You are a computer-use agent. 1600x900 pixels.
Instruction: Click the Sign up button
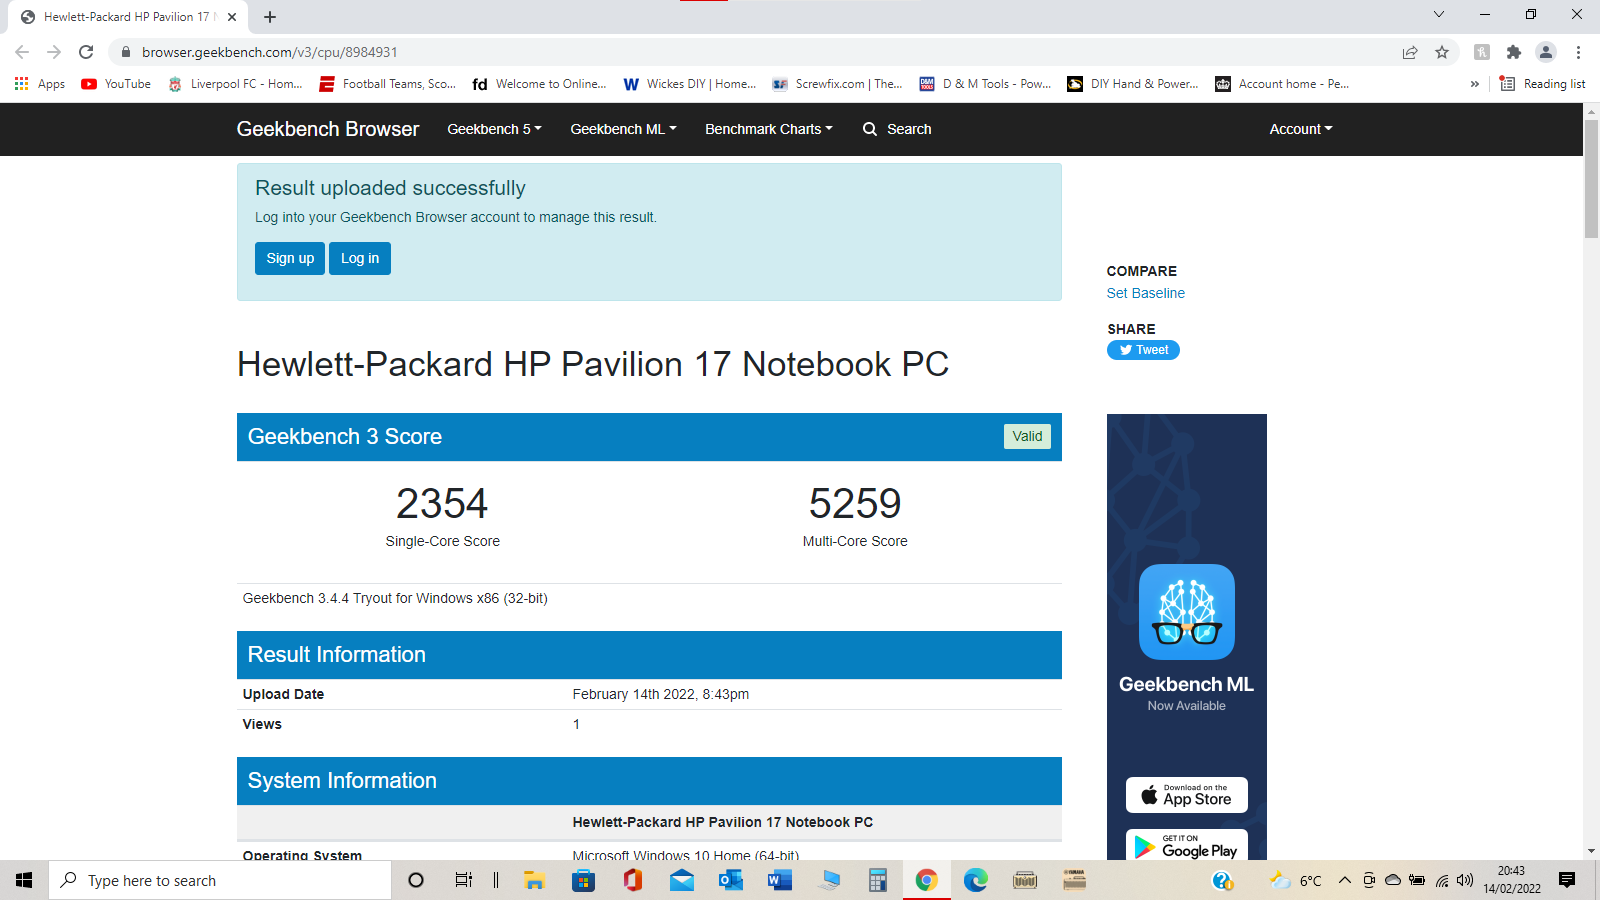pyautogui.click(x=290, y=258)
